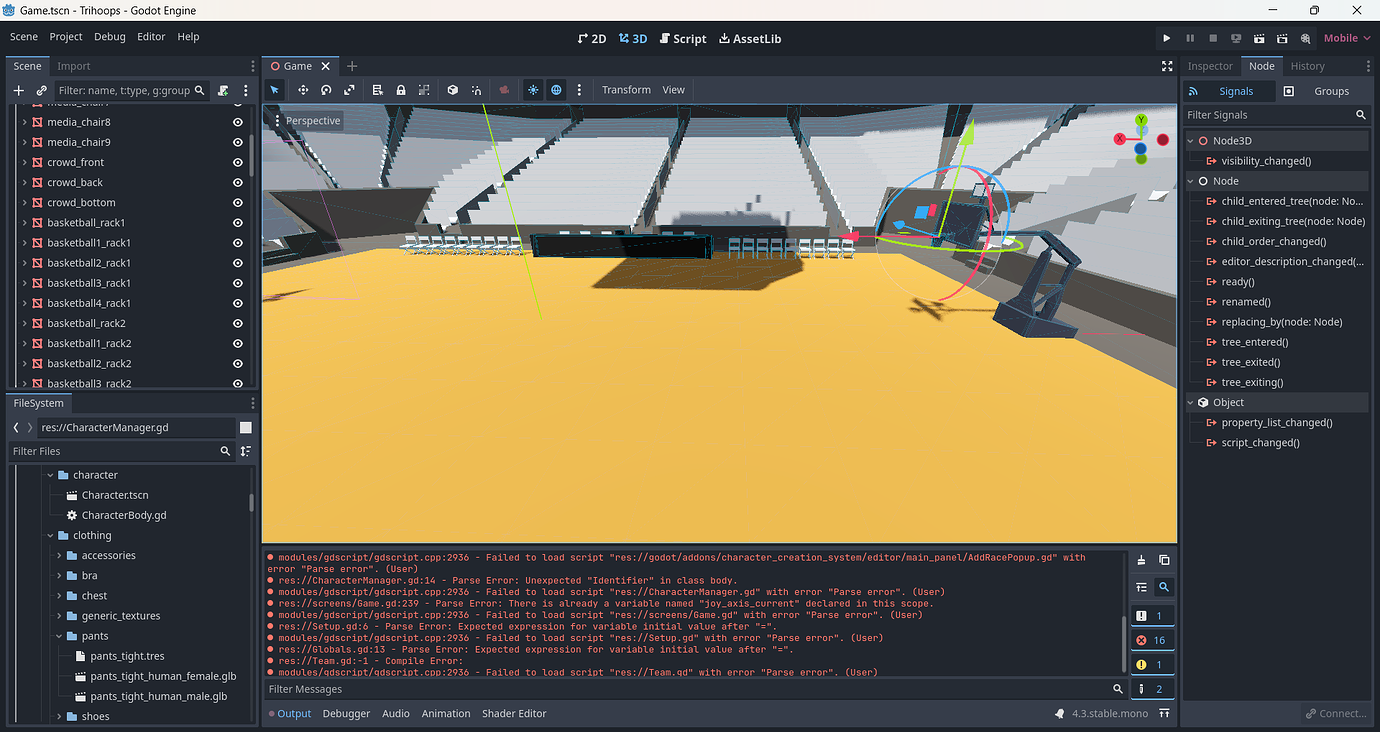Hide the crowd_front node
The image size is (1380, 732).
click(x=238, y=162)
